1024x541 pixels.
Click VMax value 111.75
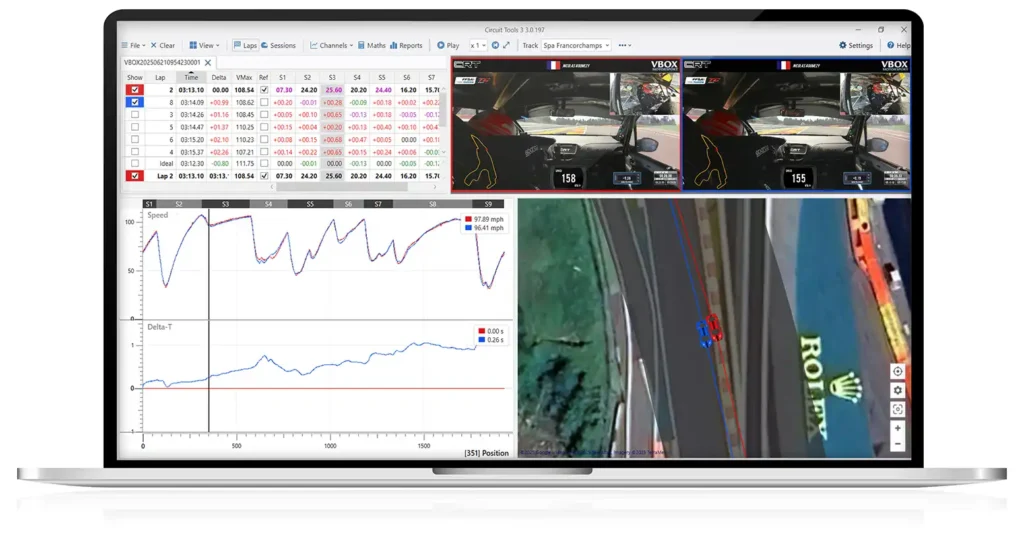point(244,163)
